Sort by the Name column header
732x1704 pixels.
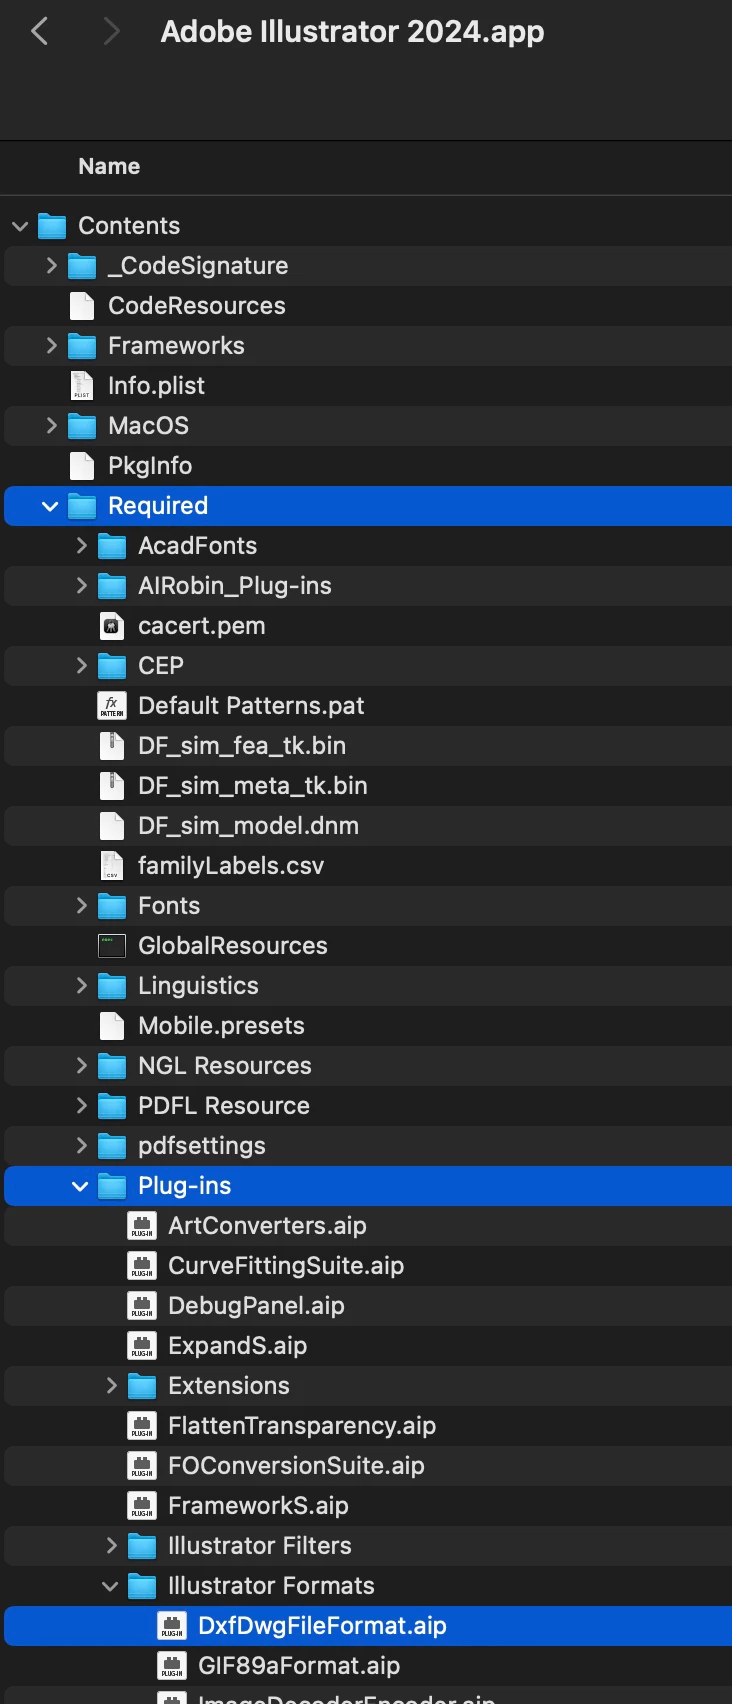point(109,166)
